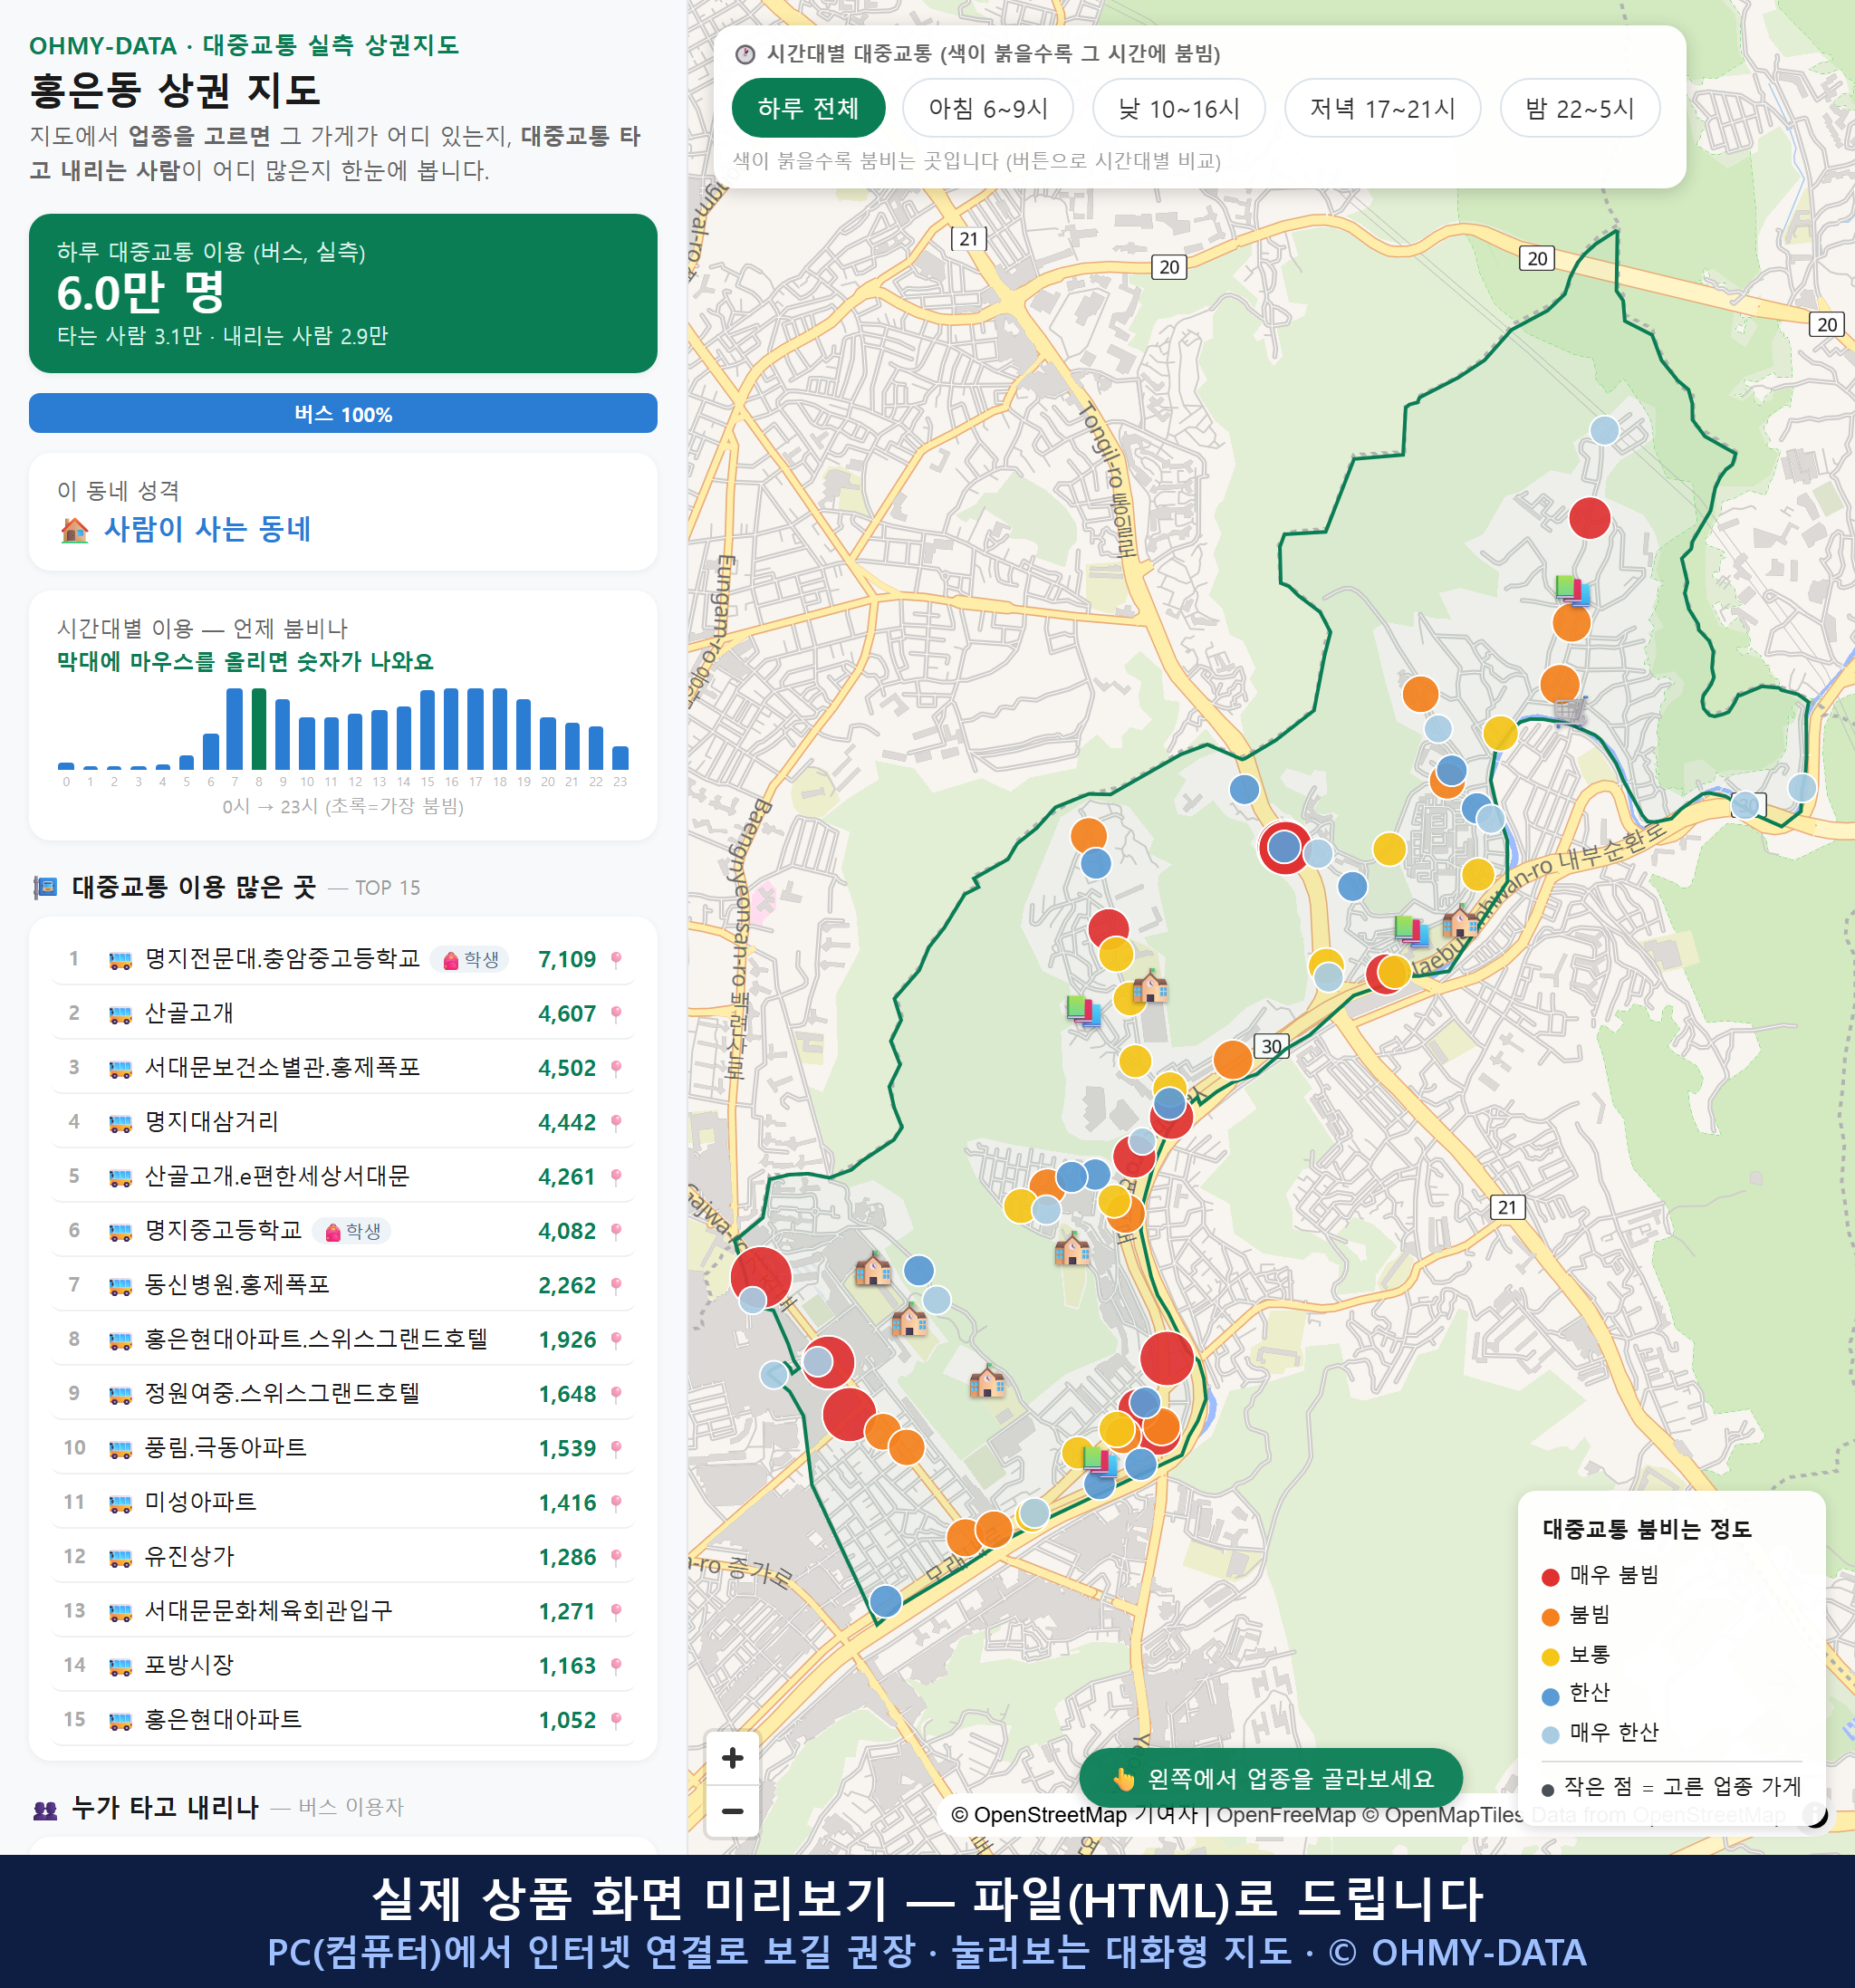The height and width of the screenshot is (1988, 1855).
Task: Click the orange 붐빔 legend swatch
Action: click(x=1551, y=1617)
